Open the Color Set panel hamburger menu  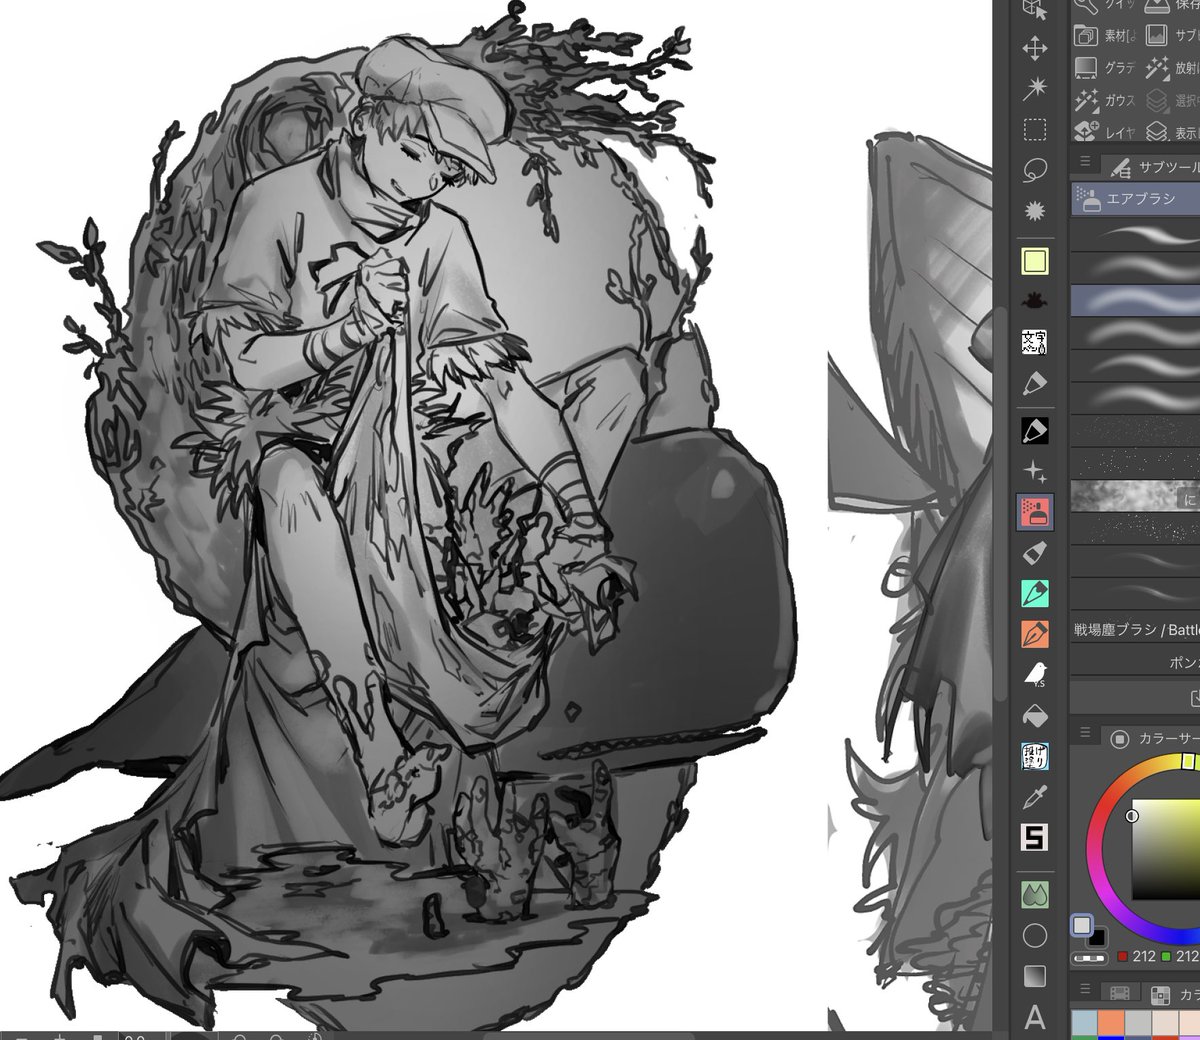1085,988
